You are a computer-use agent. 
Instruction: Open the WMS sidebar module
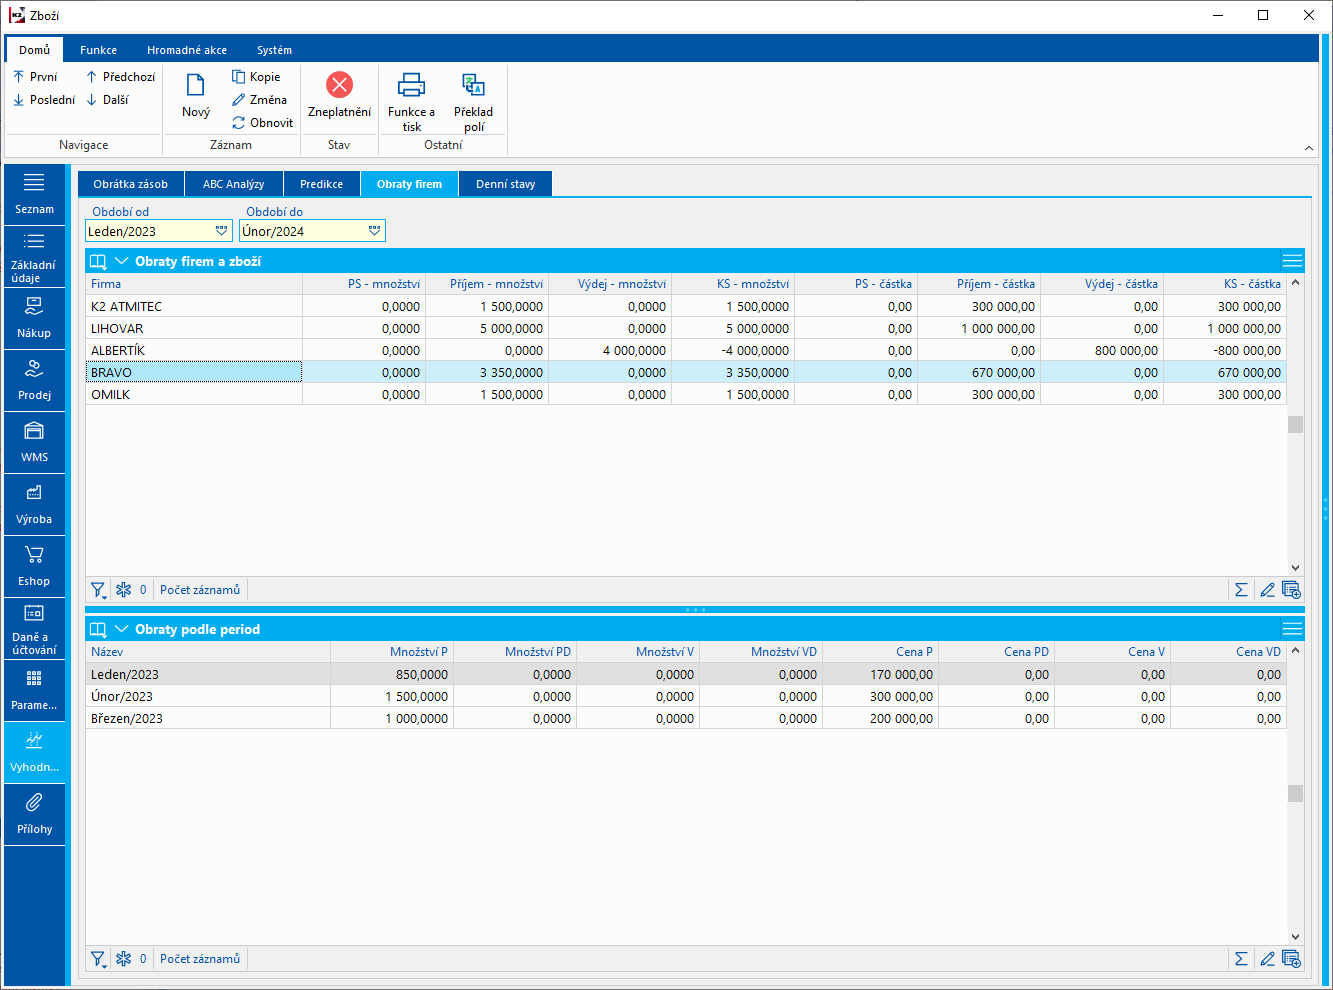click(x=34, y=442)
